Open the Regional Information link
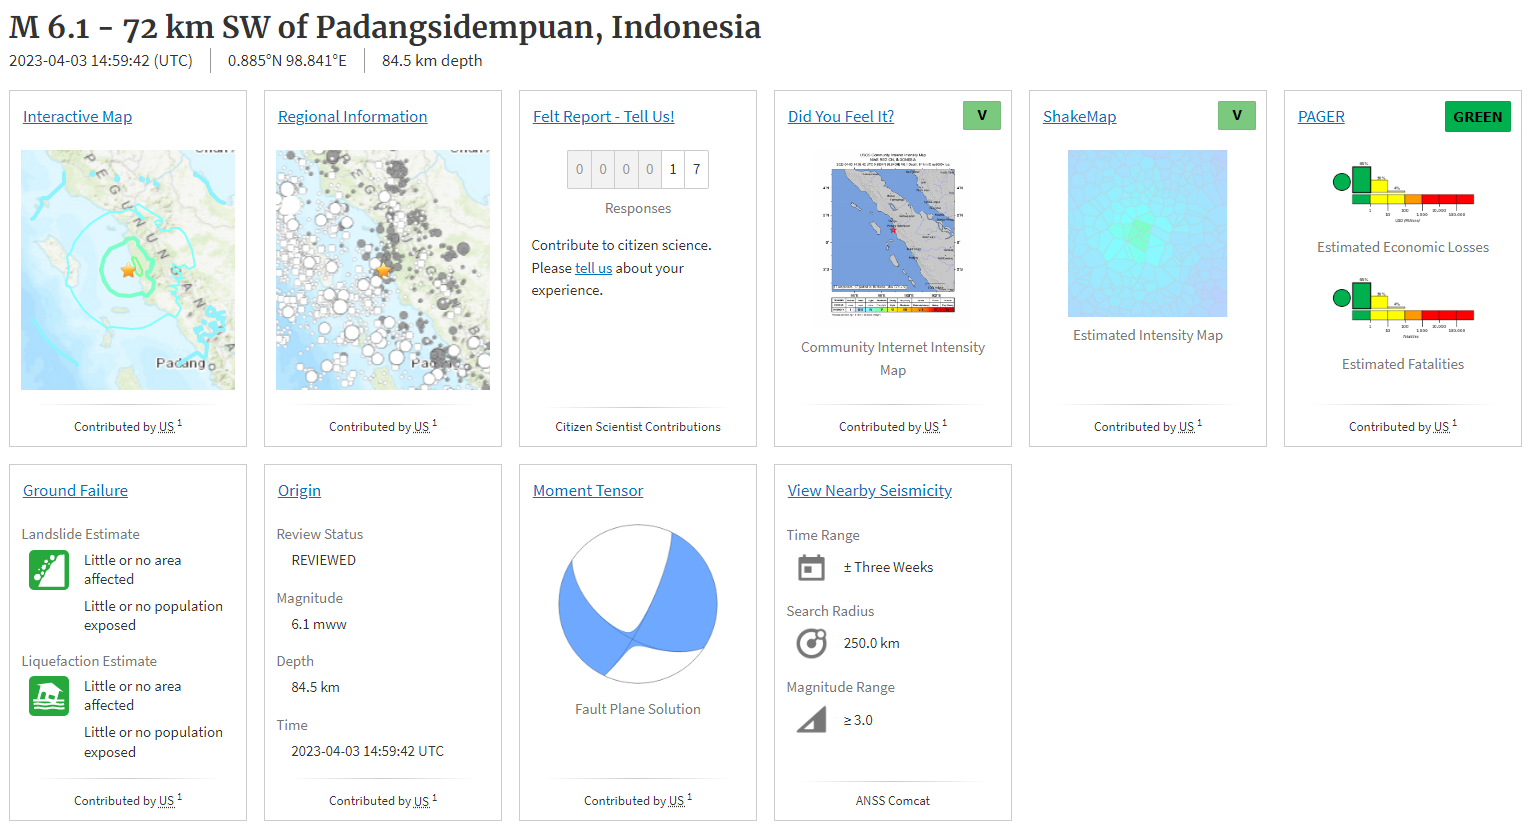 click(x=352, y=117)
